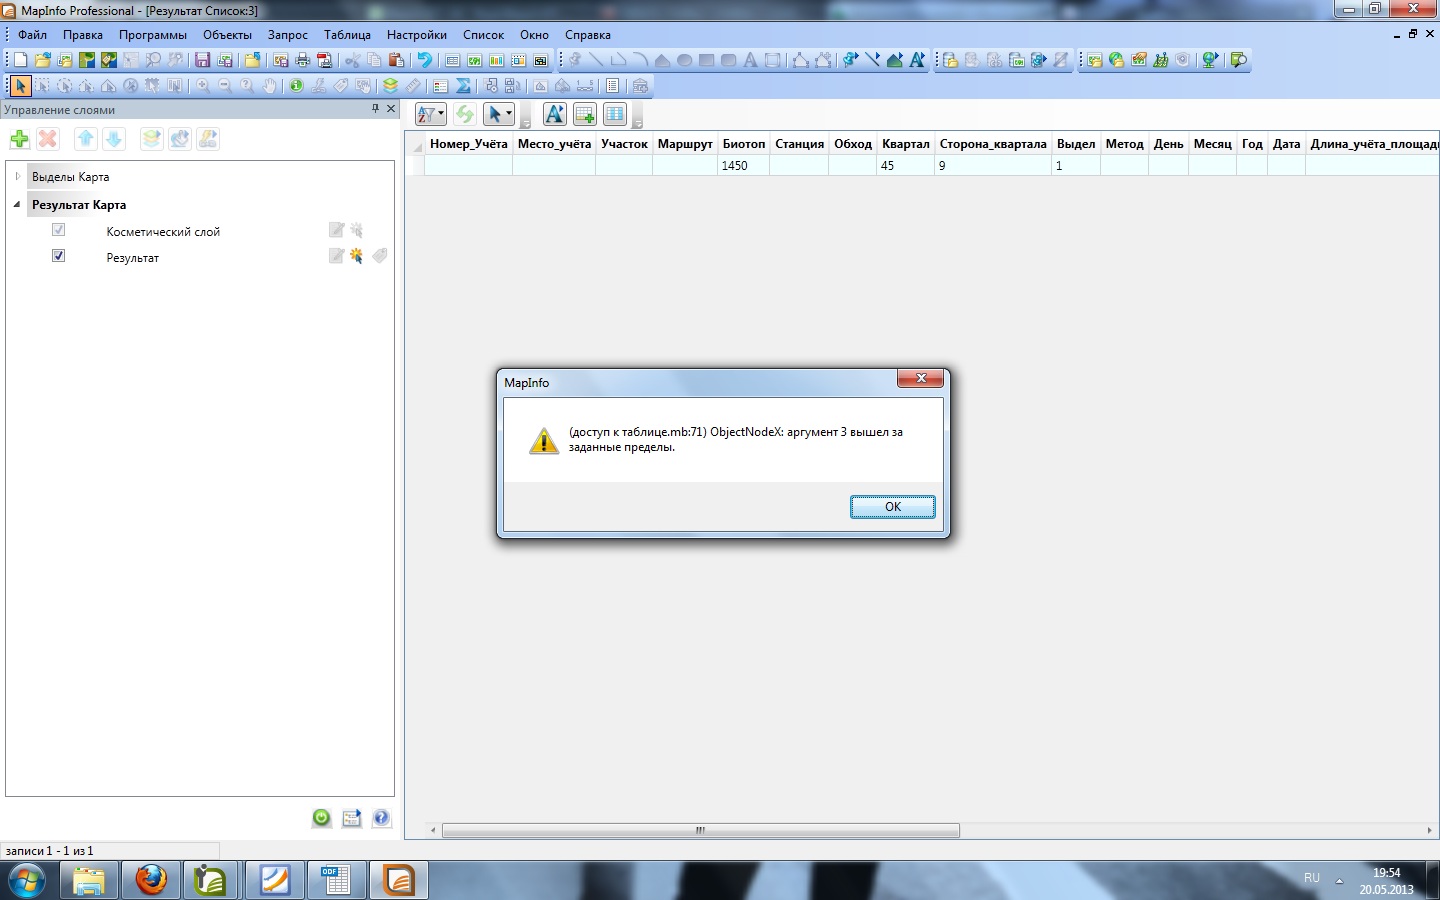Click the red X Remove Layers icon

click(x=47, y=139)
